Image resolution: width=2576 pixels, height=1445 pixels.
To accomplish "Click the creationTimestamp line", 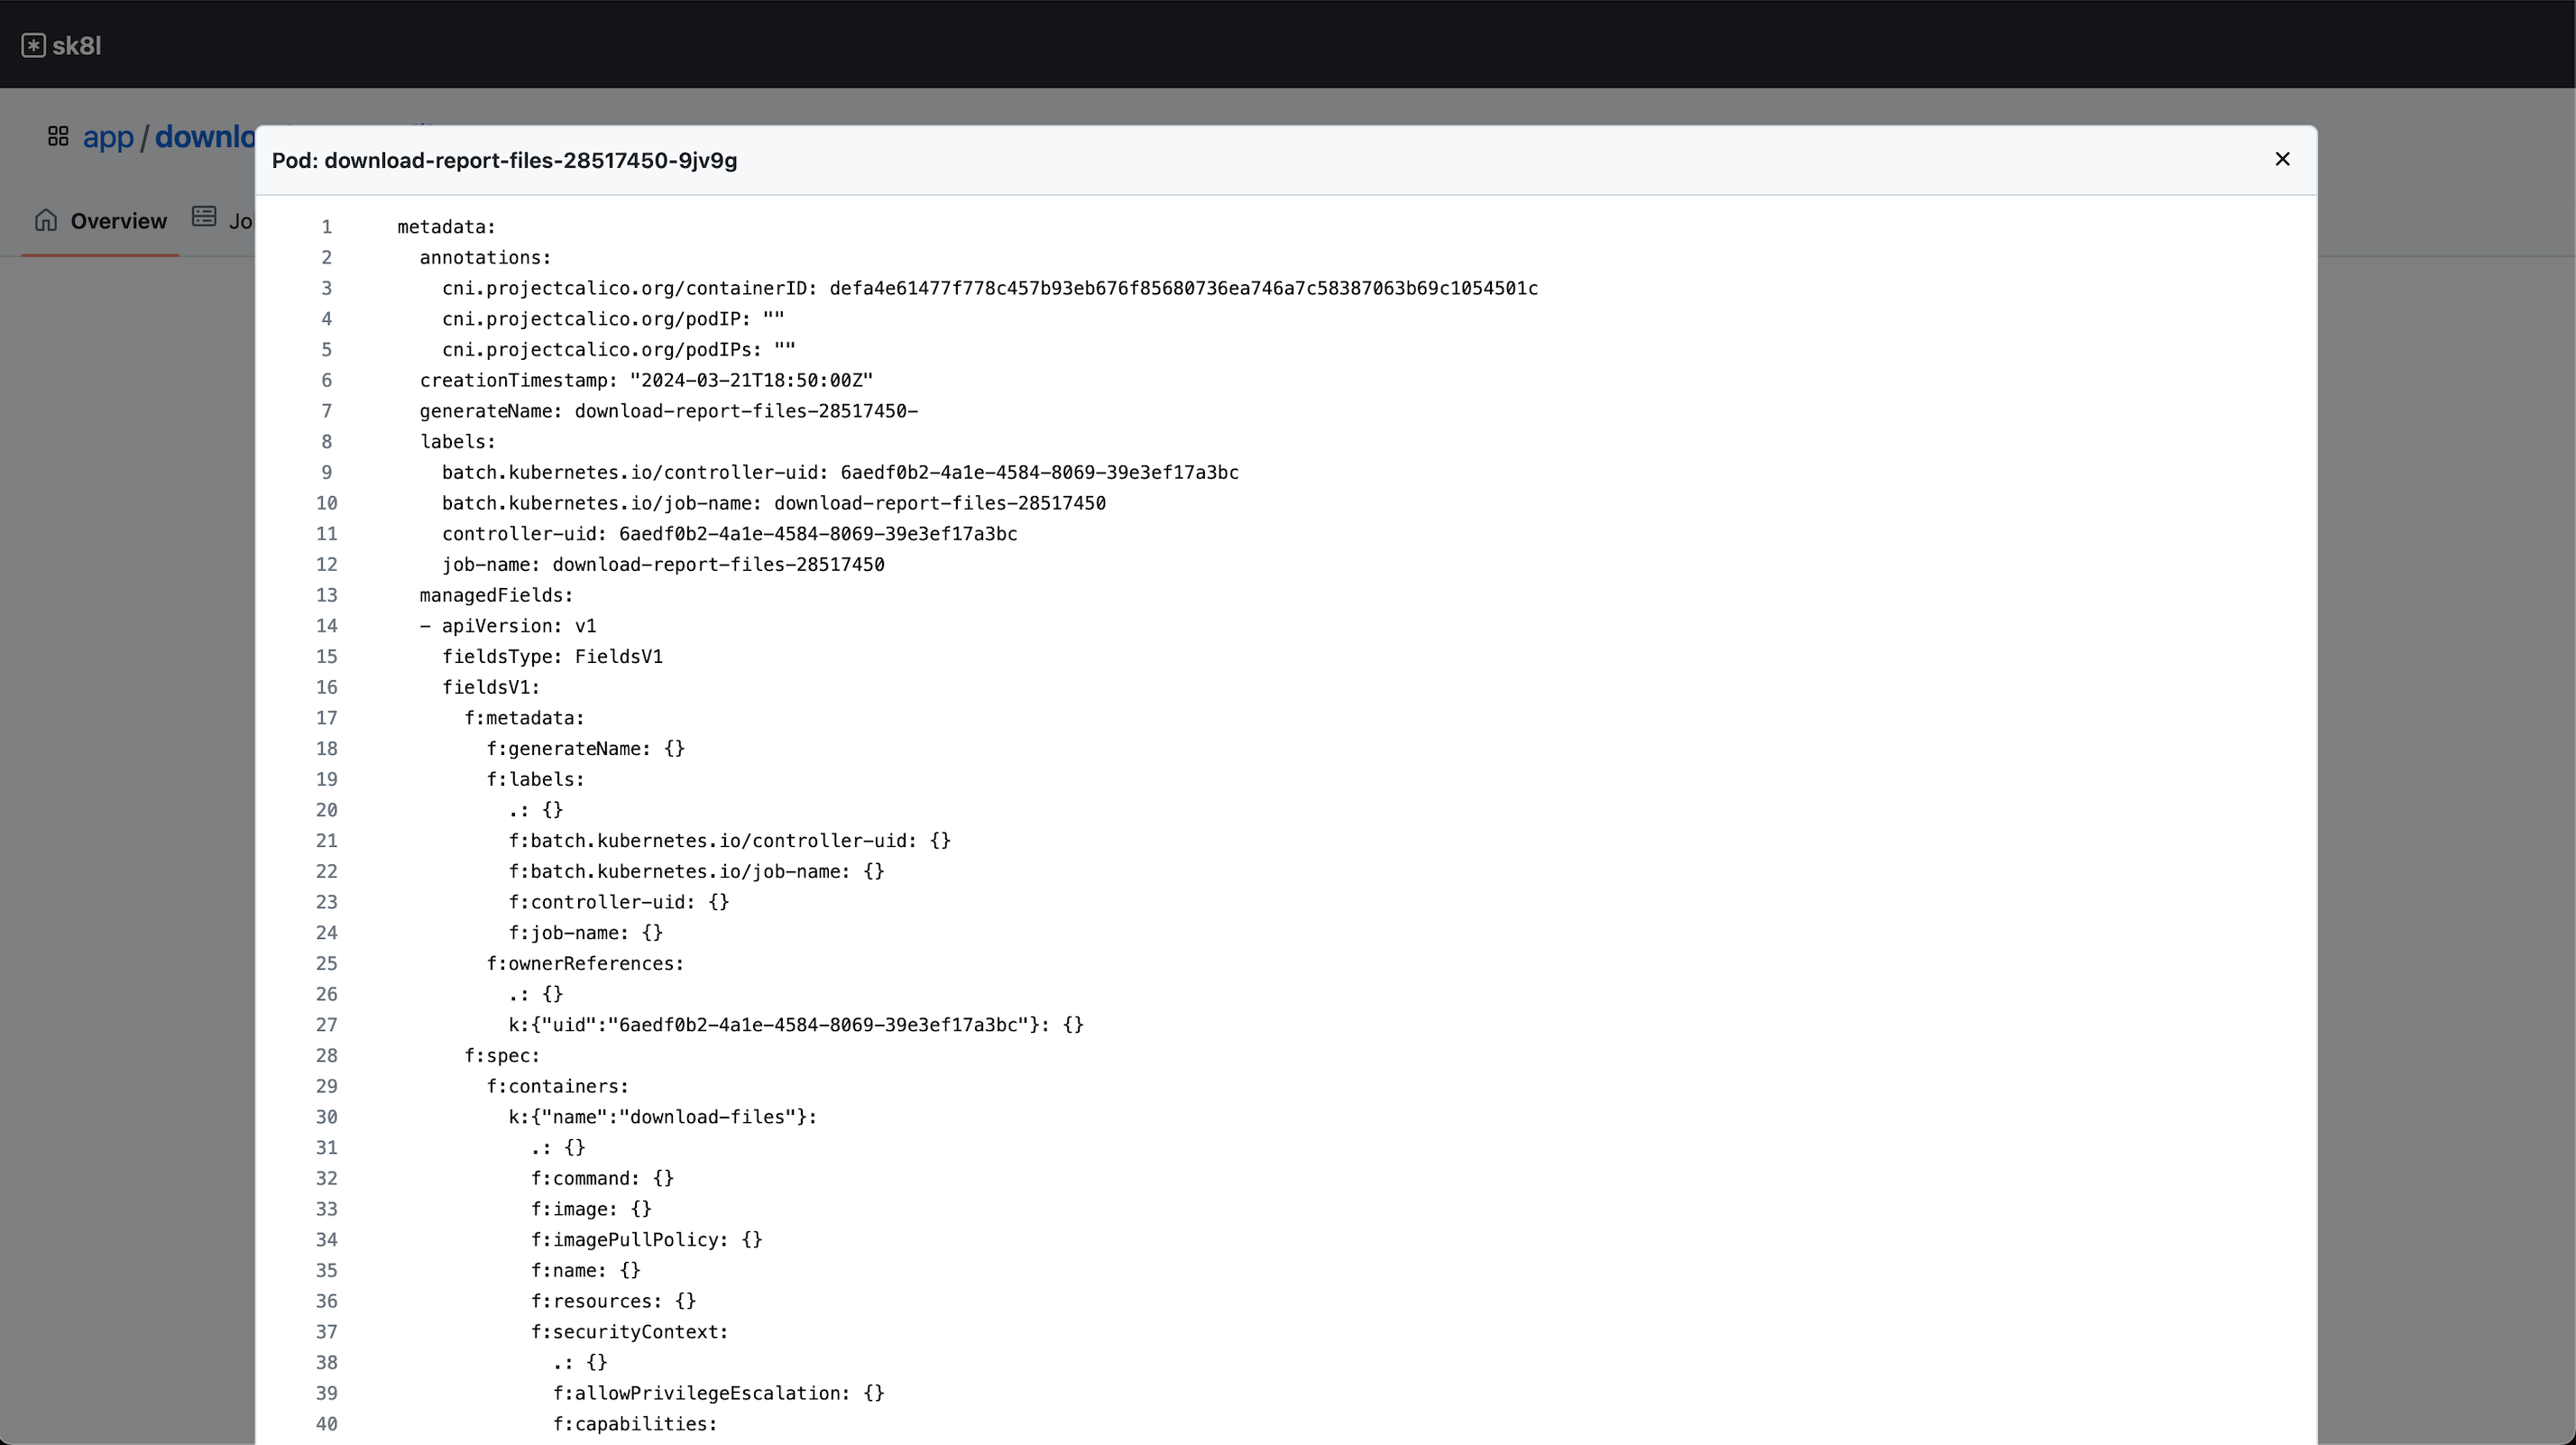I will [646, 380].
